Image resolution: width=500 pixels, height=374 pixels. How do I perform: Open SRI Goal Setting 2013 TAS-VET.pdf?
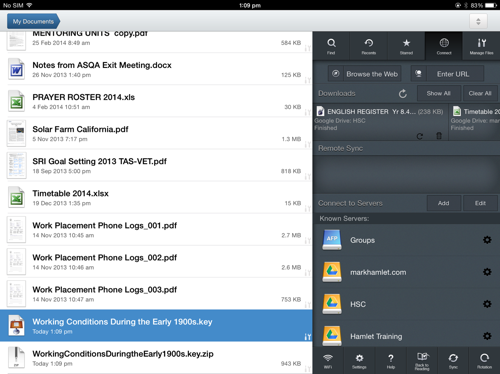pos(156,166)
